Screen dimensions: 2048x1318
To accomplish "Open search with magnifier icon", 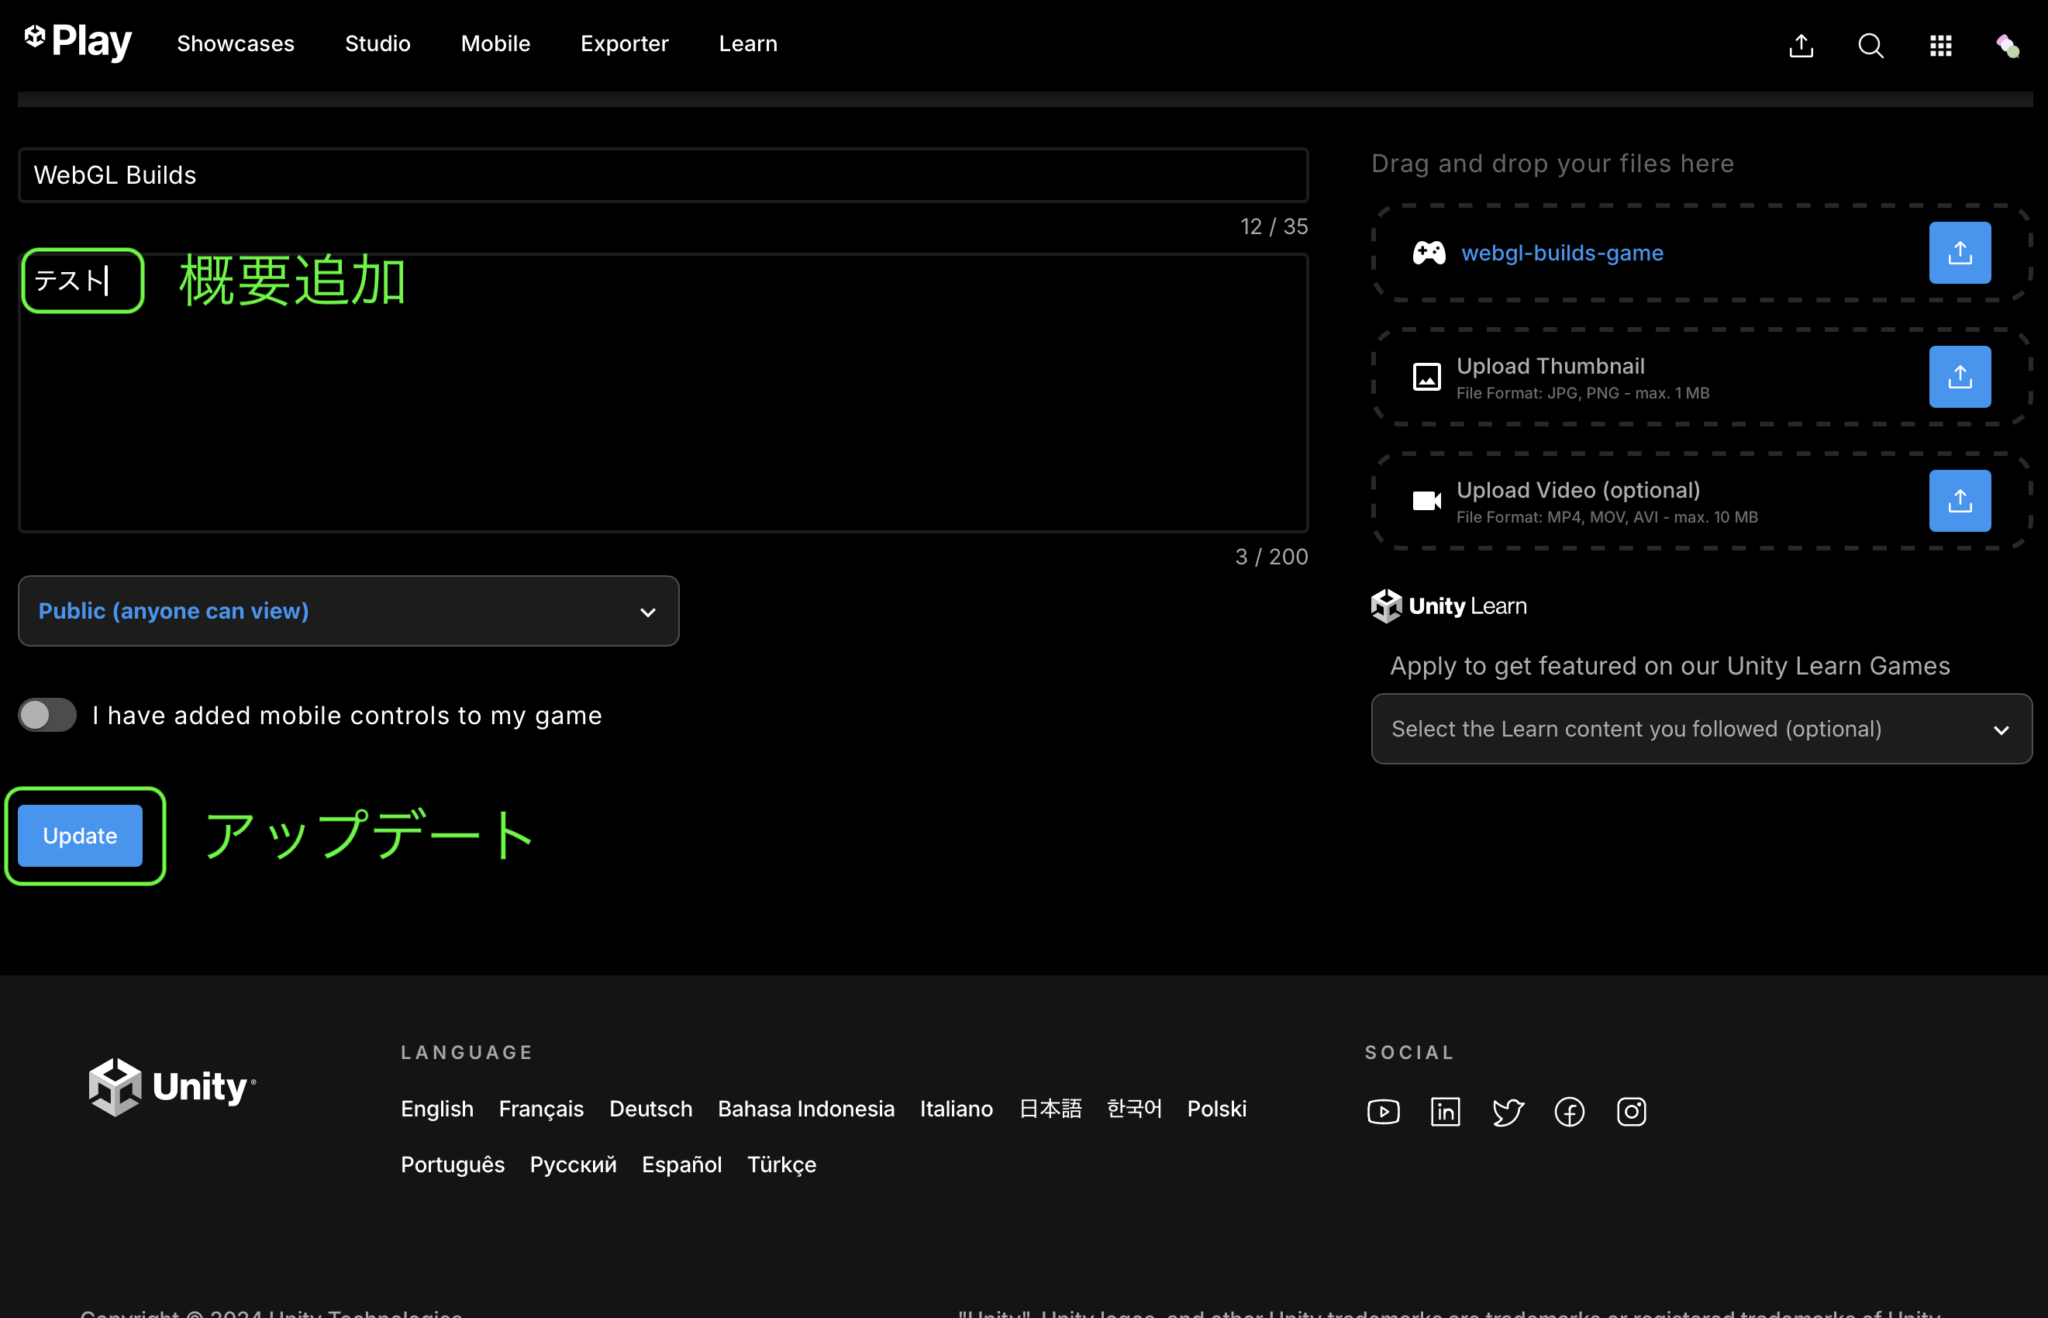I will (1870, 46).
